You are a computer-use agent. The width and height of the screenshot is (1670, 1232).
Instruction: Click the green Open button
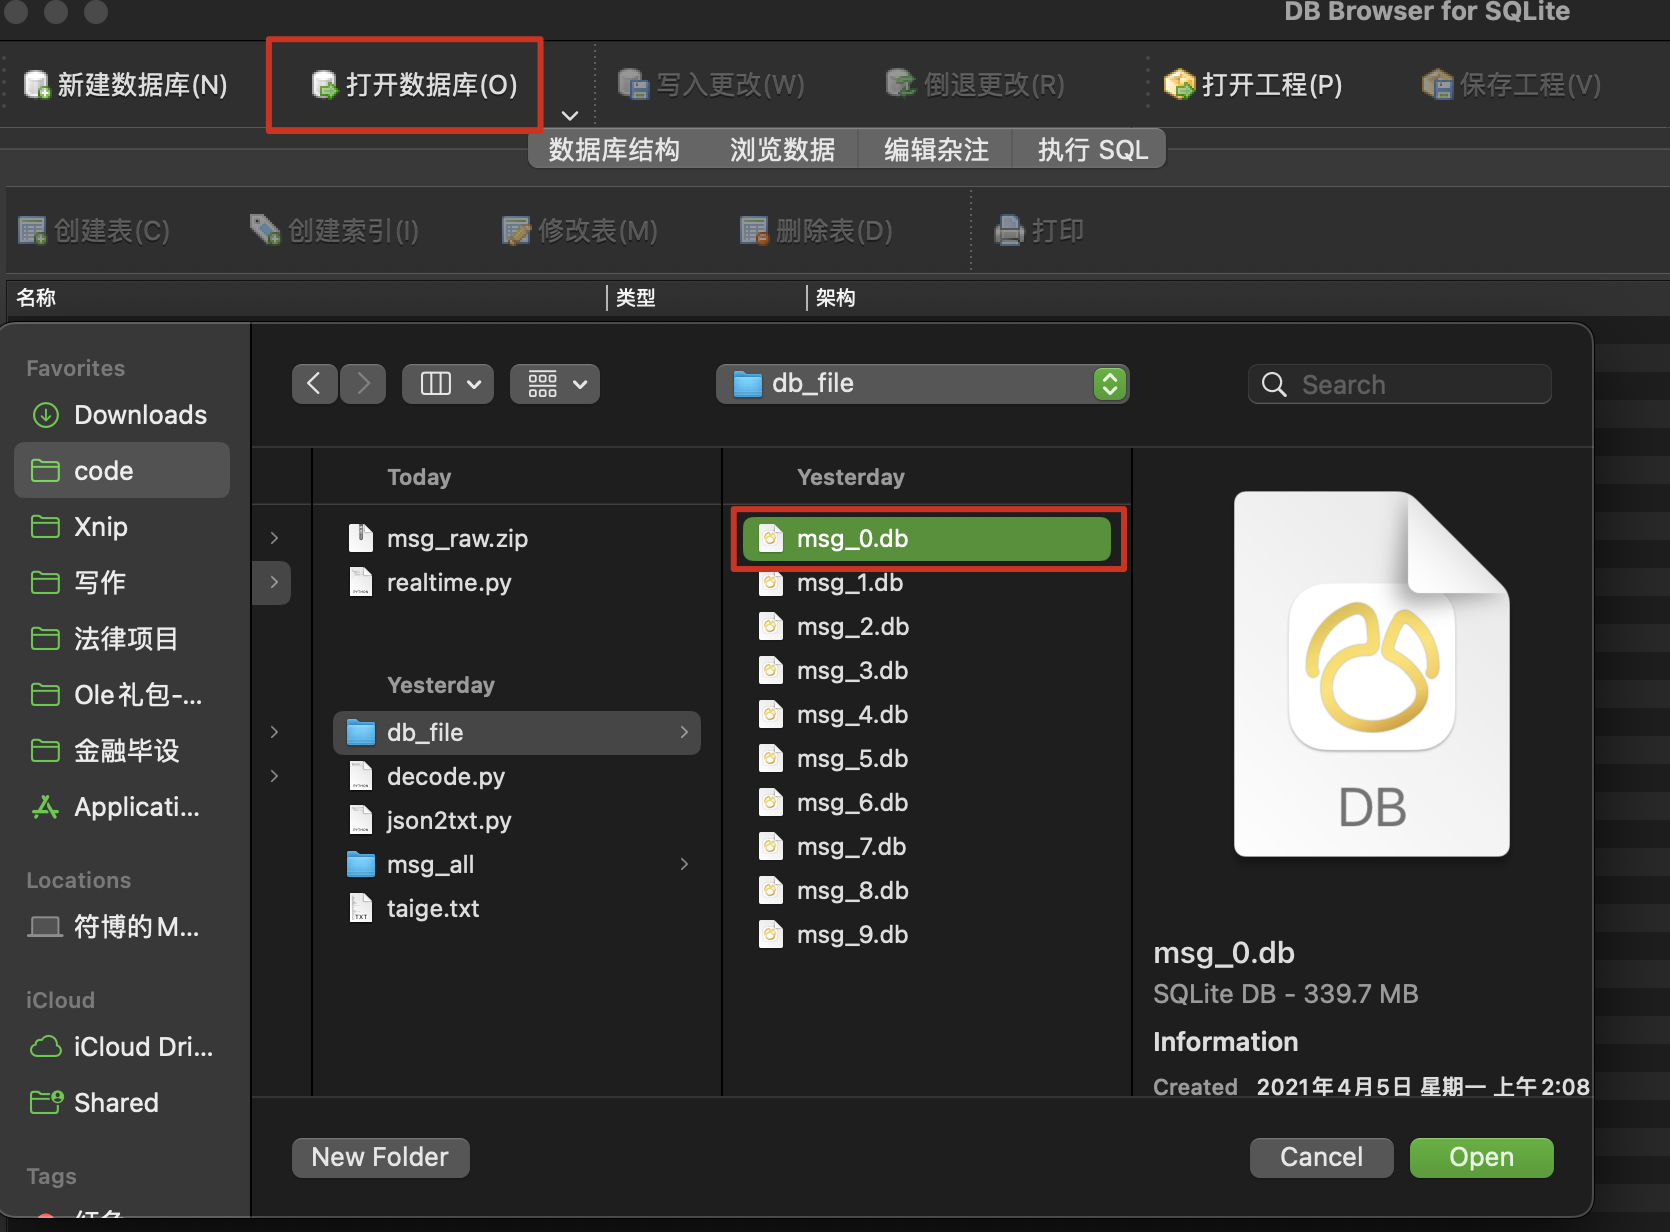point(1481,1157)
